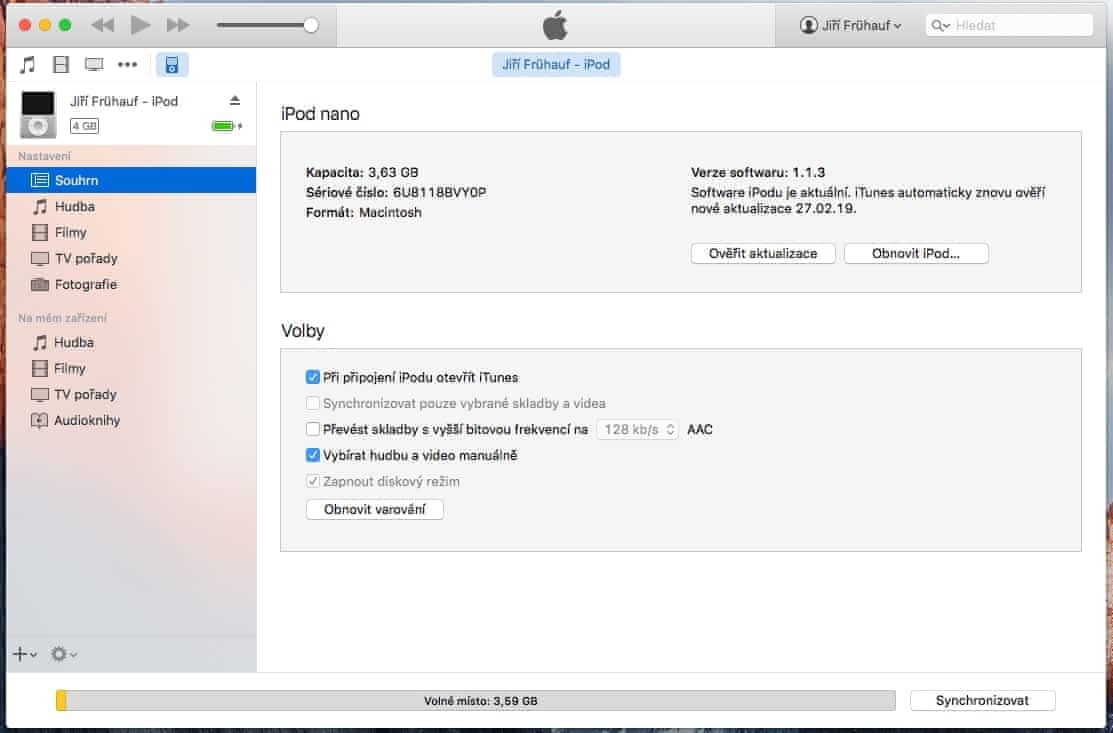Click the Synchronizovat button
The height and width of the screenshot is (733, 1113).
(x=982, y=700)
